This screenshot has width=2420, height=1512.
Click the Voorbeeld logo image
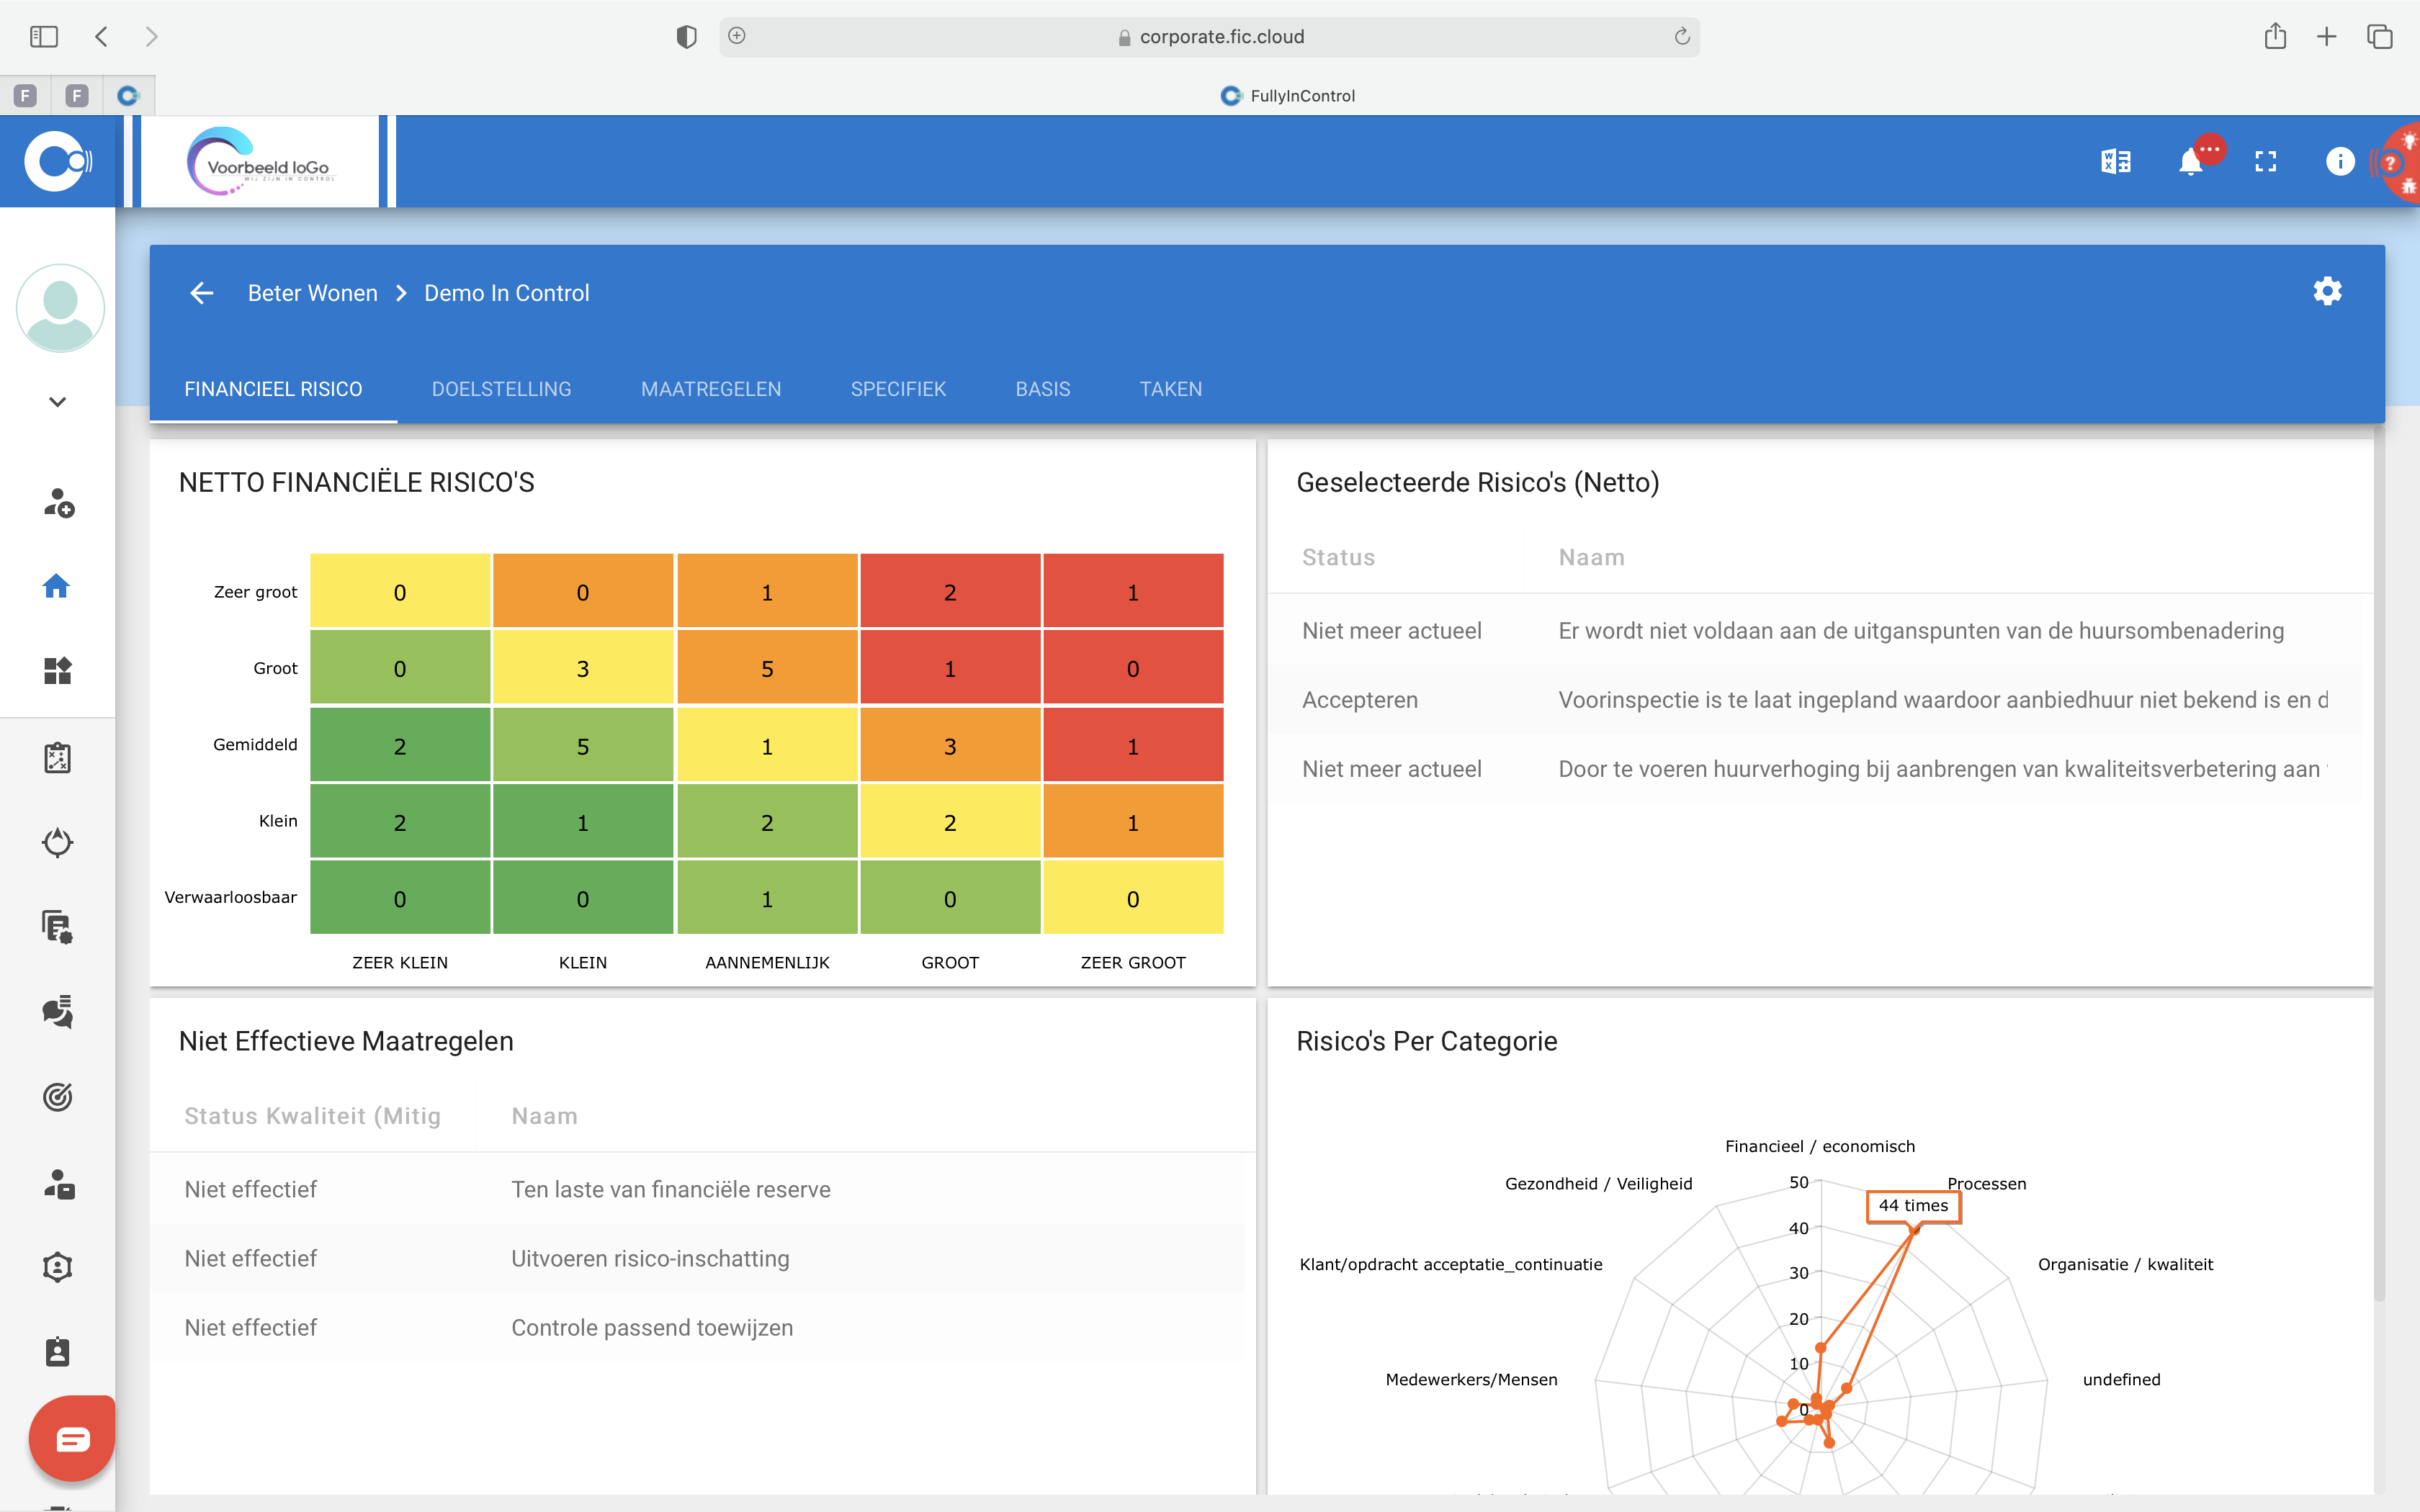click(x=261, y=161)
